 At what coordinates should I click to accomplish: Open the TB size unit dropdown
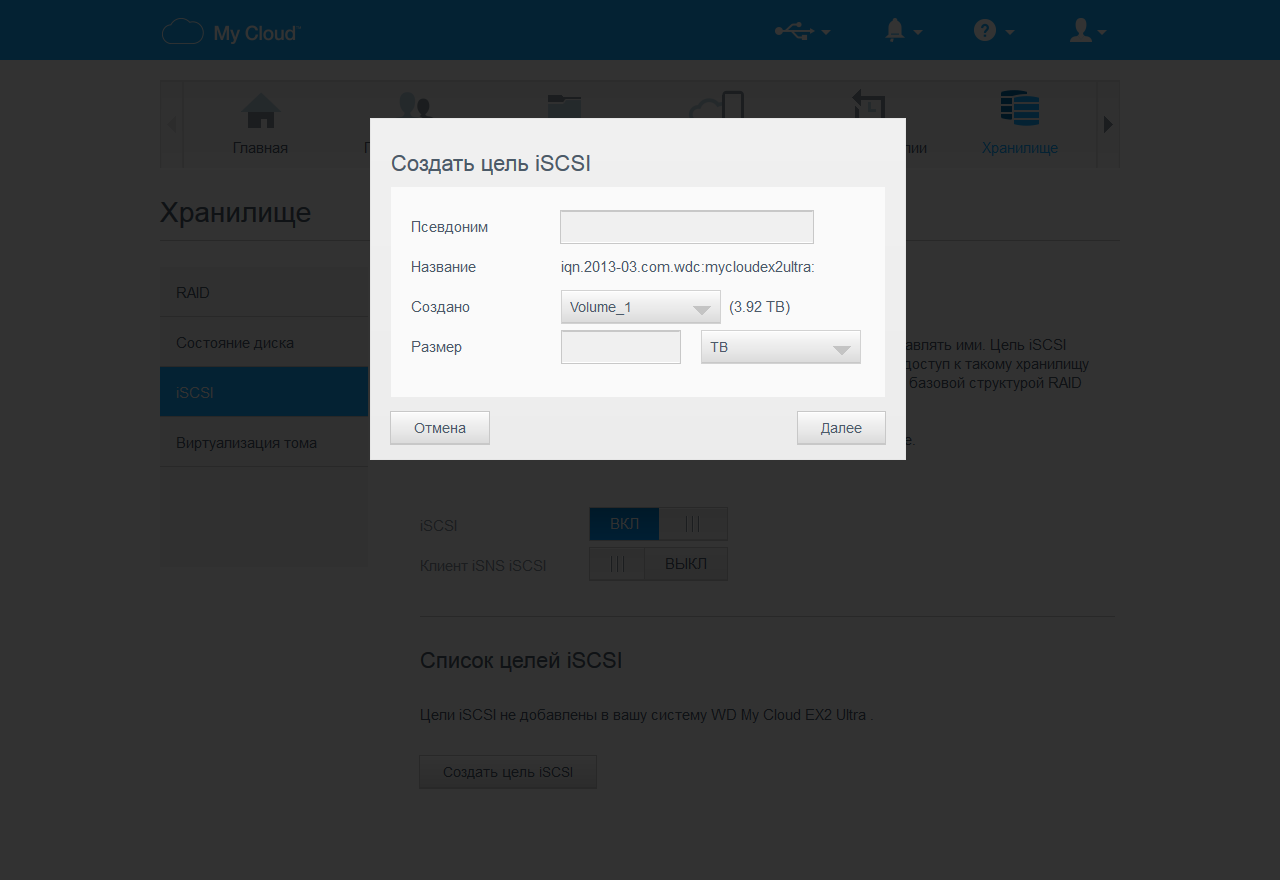pyautogui.click(x=781, y=347)
